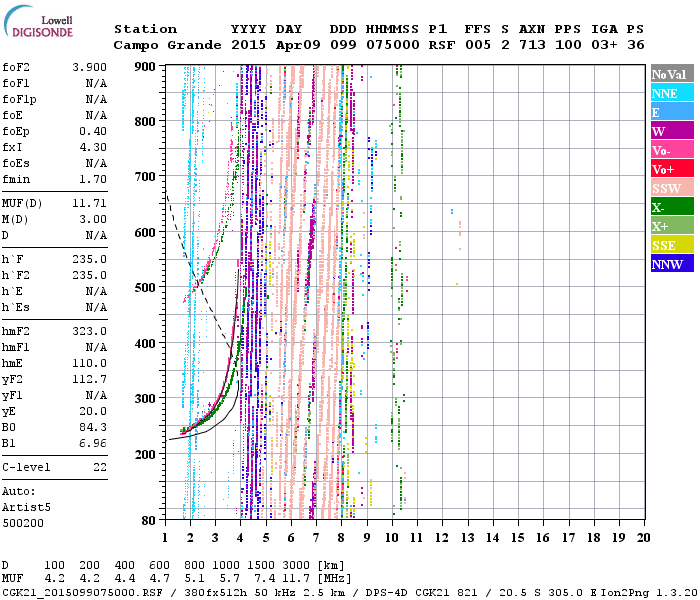Select the W purple legend swatch
The height and width of the screenshot is (600, 700).
[672, 131]
